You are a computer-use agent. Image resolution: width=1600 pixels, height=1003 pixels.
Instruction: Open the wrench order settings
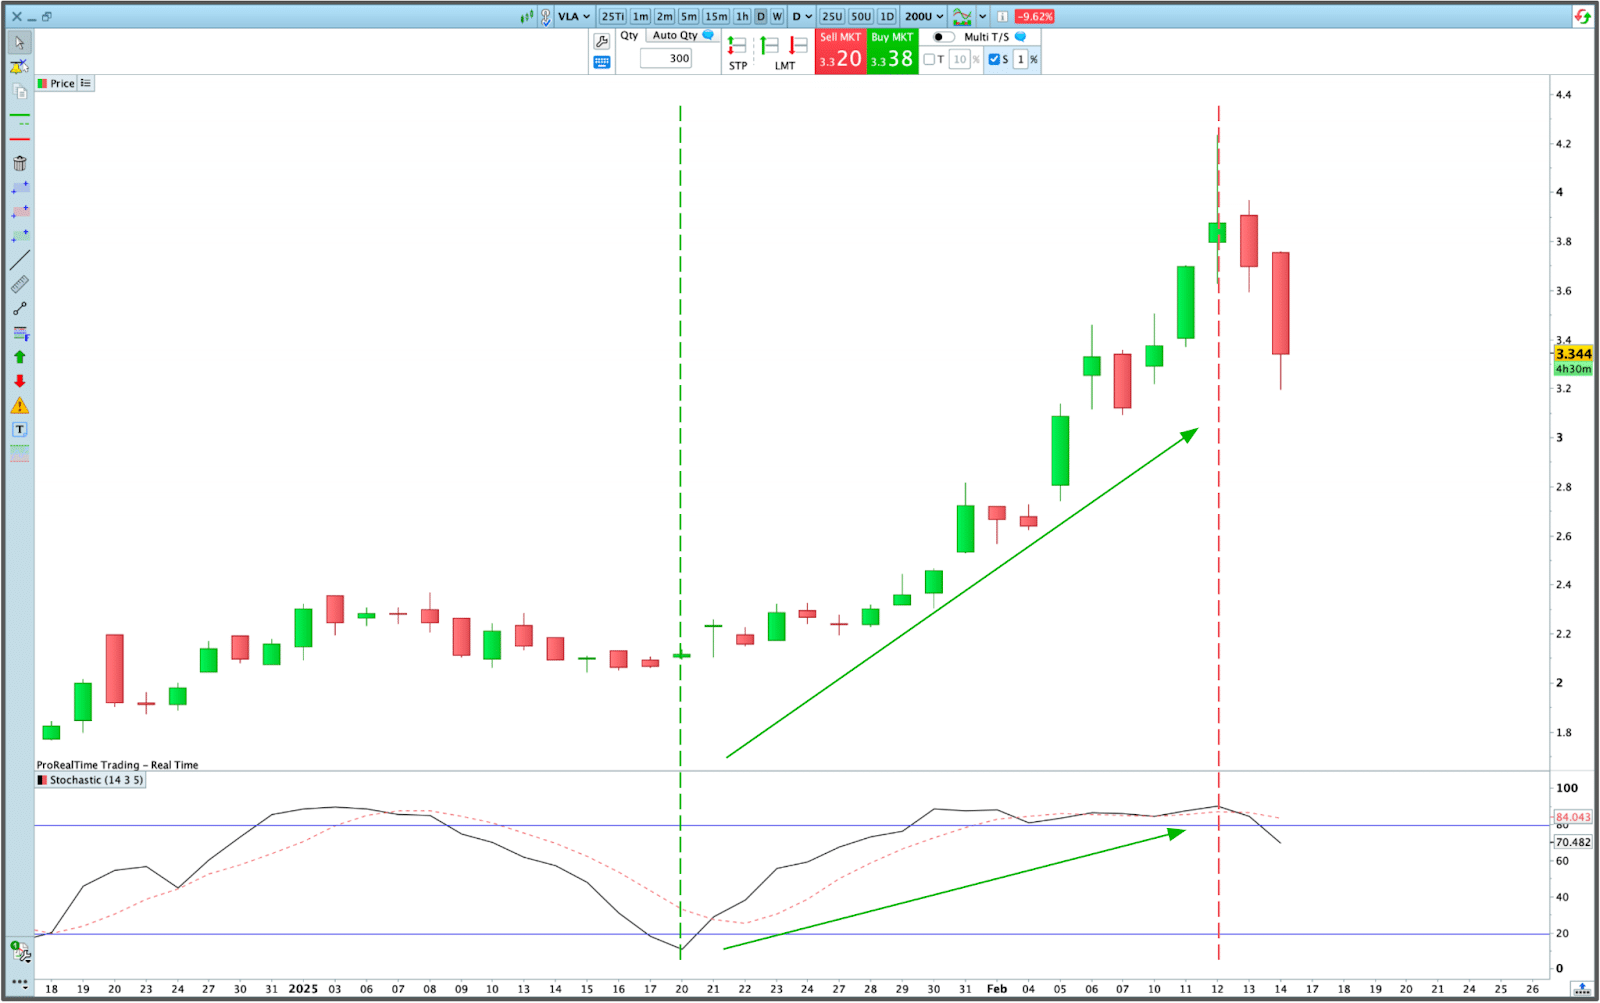point(601,41)
